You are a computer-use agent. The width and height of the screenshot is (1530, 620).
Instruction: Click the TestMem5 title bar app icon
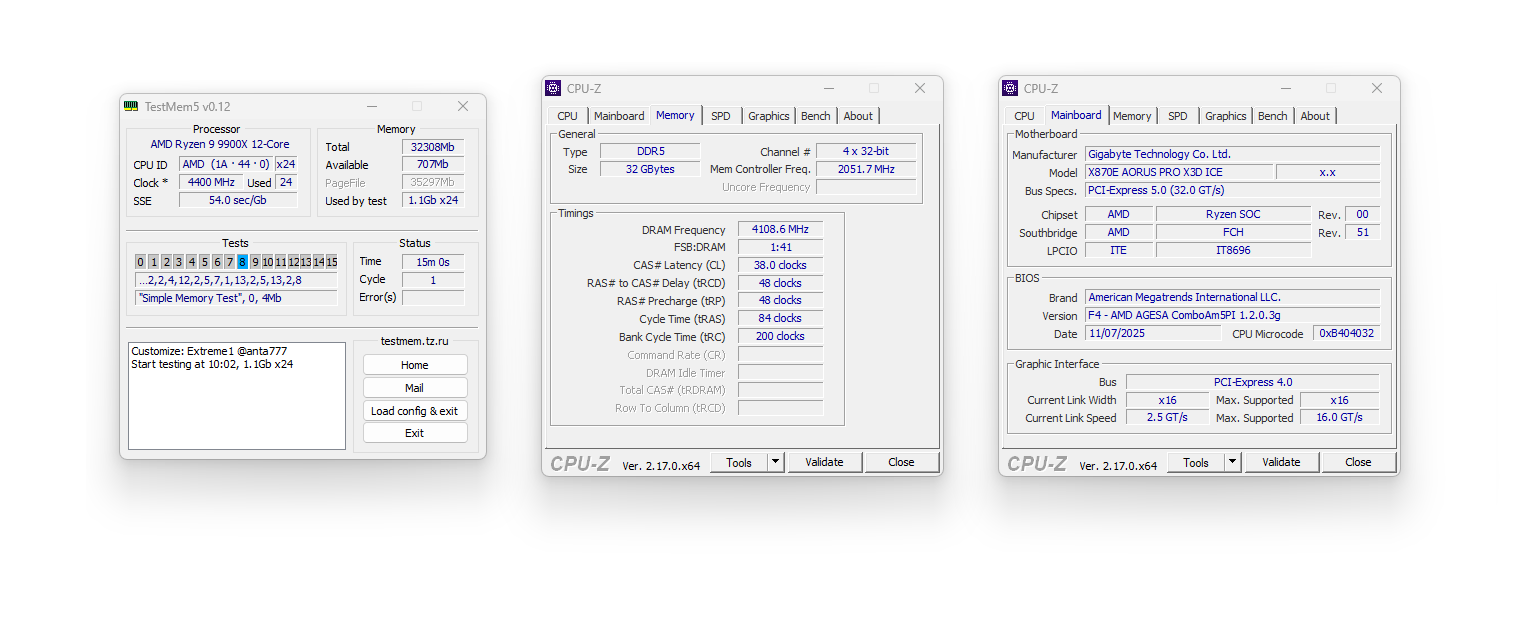tap(131, 106)
